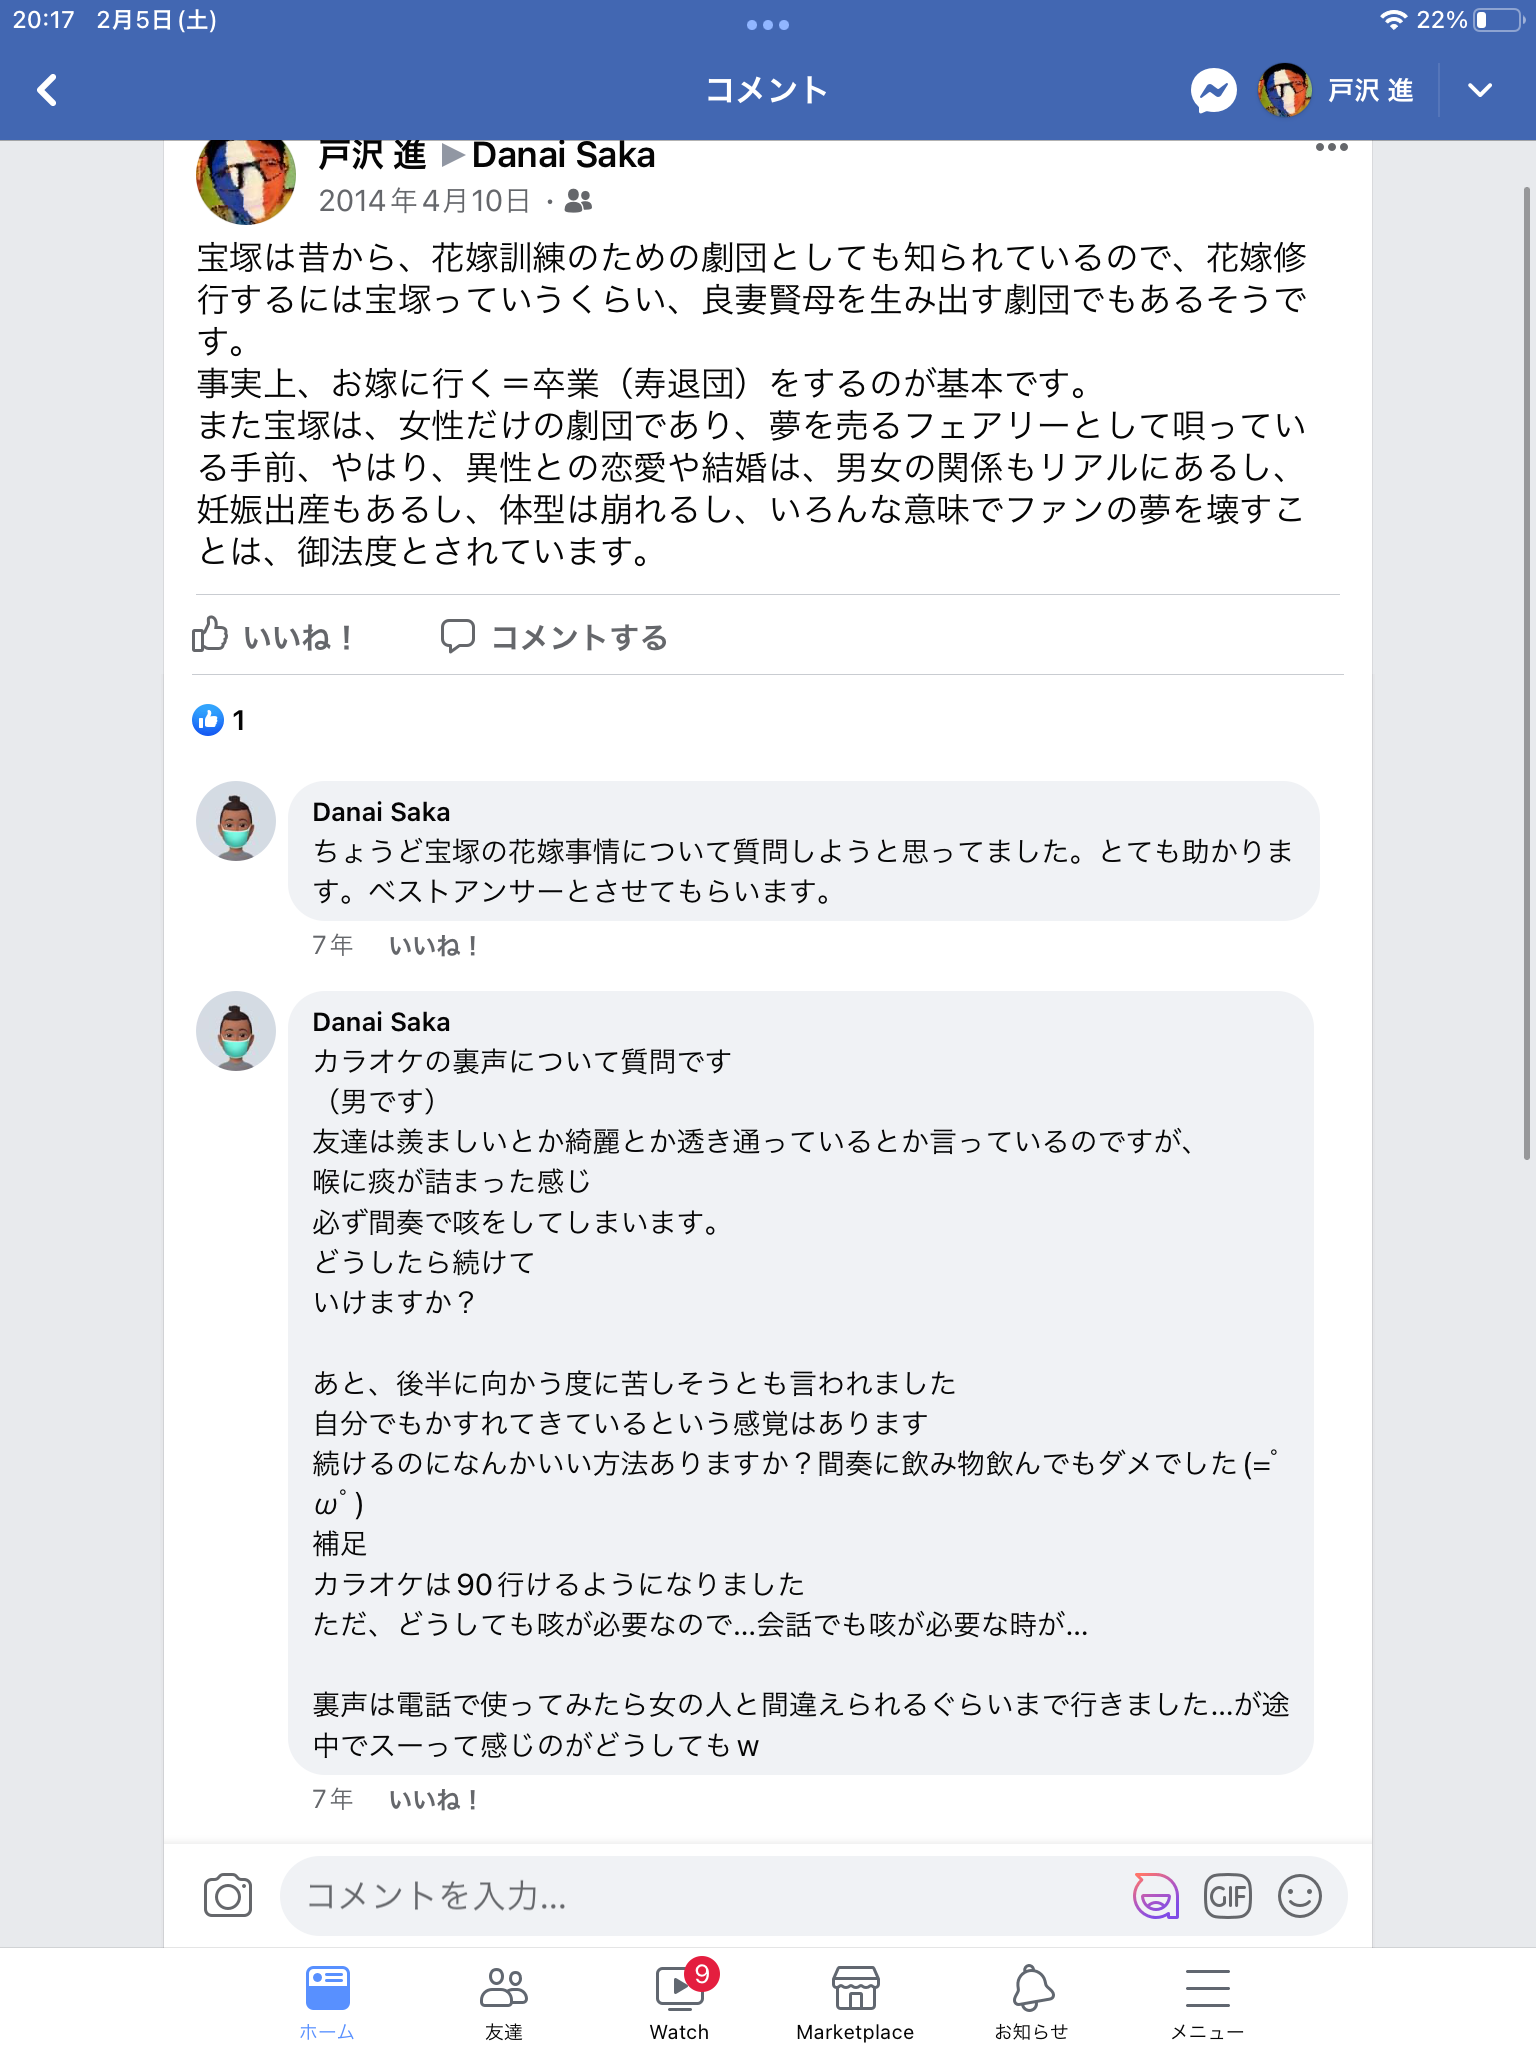Attach a photo with camera icon

pos(228,1896)
